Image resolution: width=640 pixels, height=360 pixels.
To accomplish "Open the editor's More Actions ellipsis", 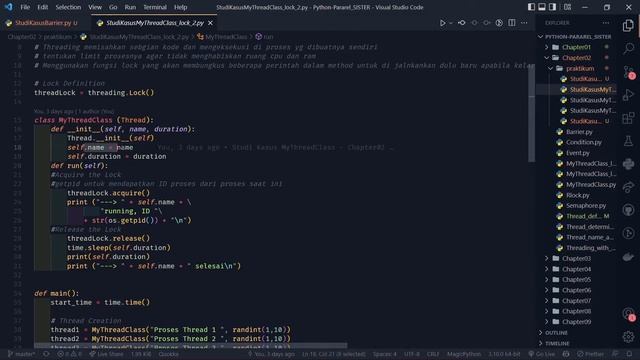I will pos(524,23).
